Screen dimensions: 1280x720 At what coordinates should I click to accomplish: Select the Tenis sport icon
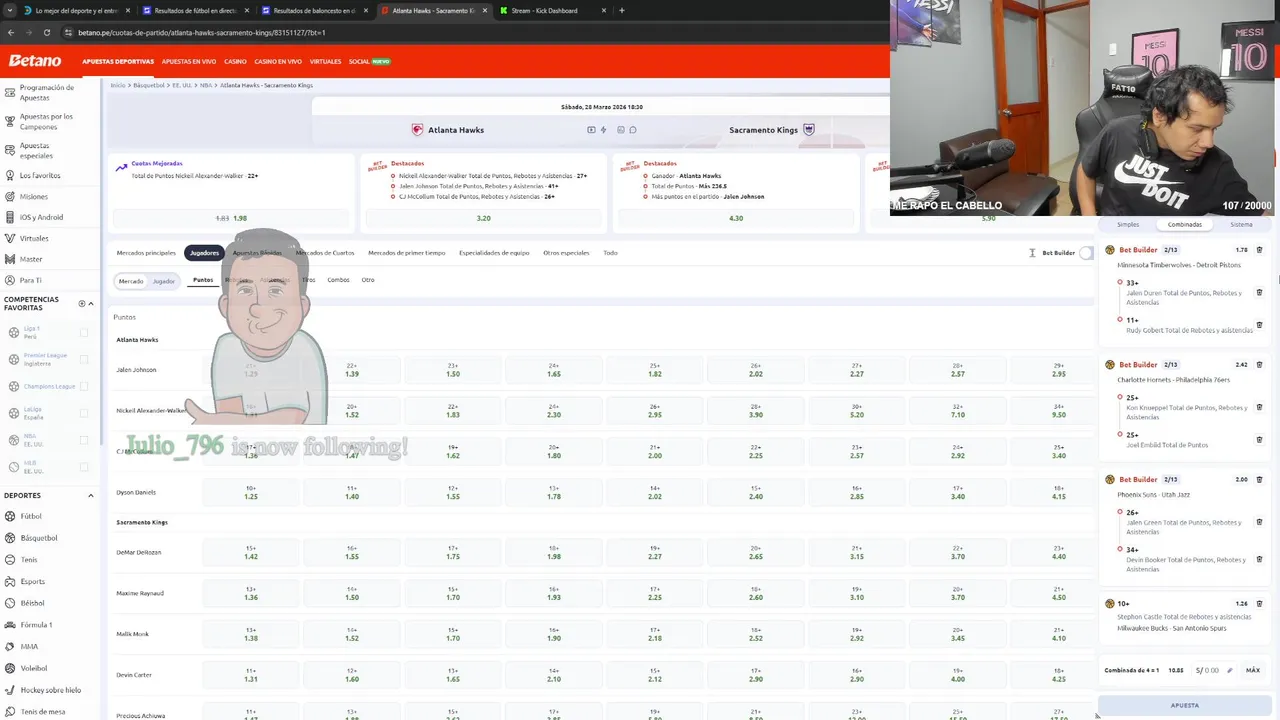pos(9,559)
